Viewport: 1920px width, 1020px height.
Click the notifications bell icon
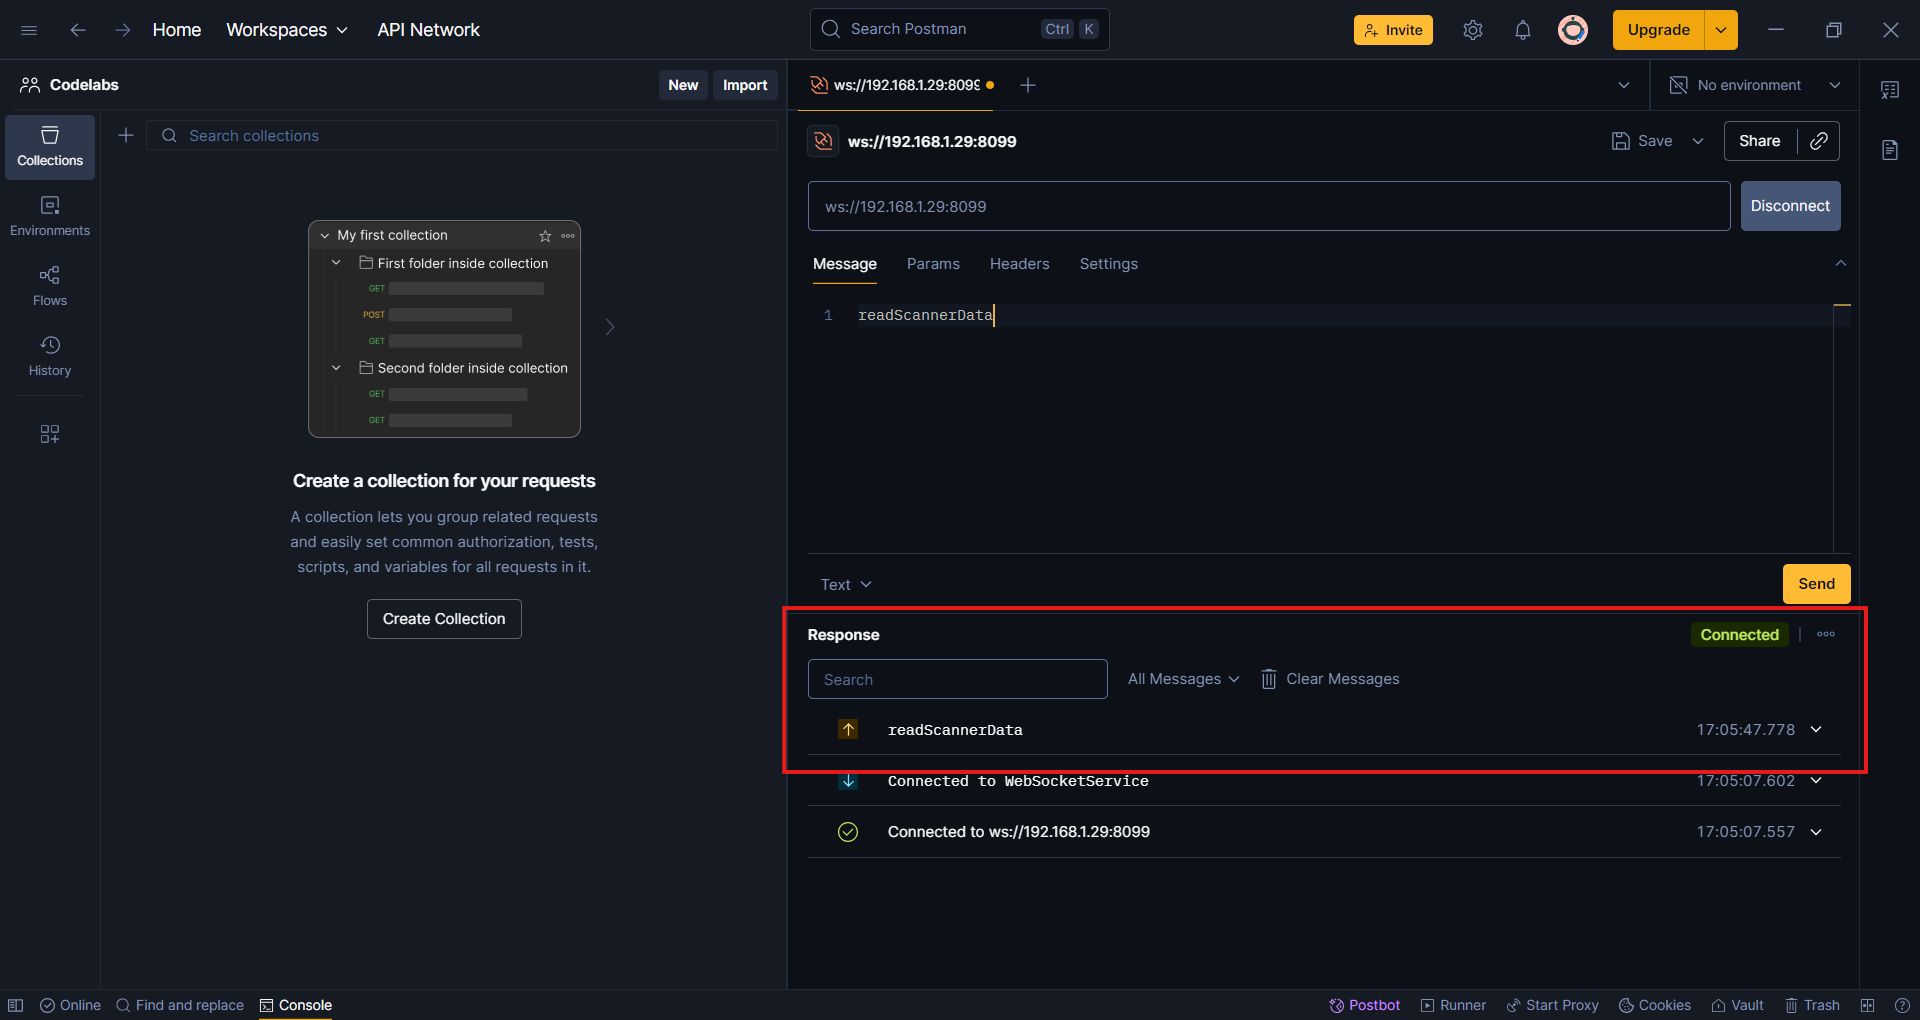(1522, 30)
